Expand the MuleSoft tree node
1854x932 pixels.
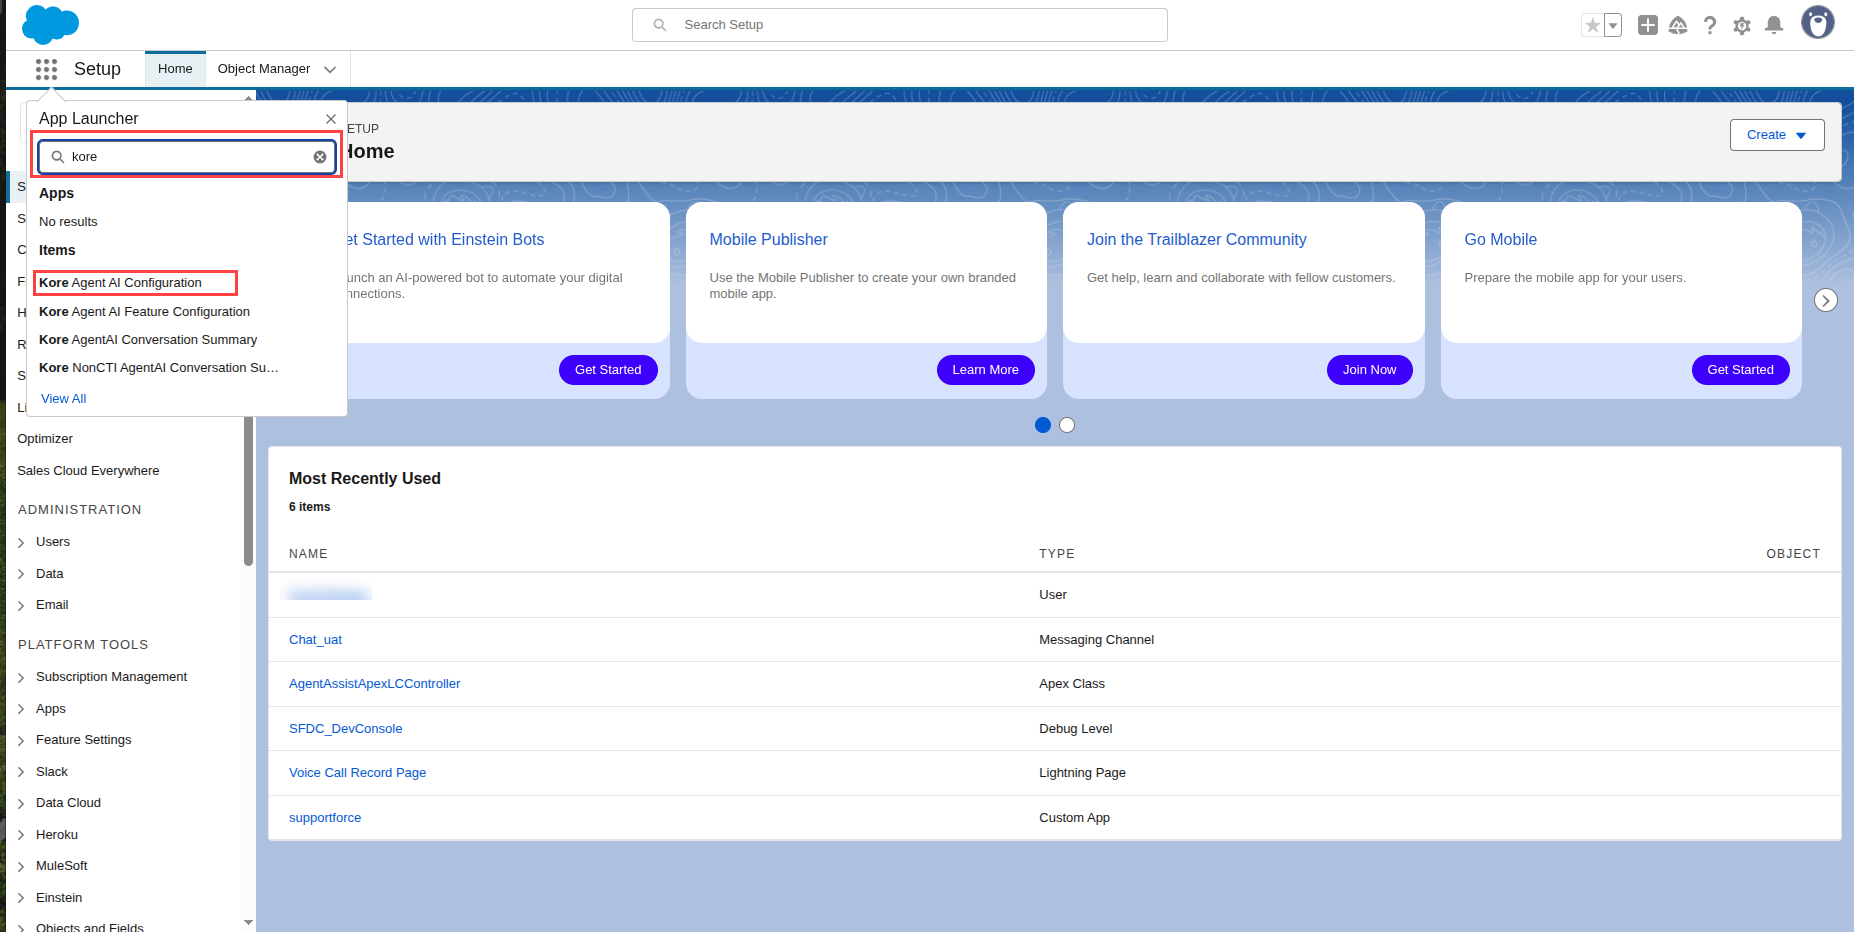[21, 867]
